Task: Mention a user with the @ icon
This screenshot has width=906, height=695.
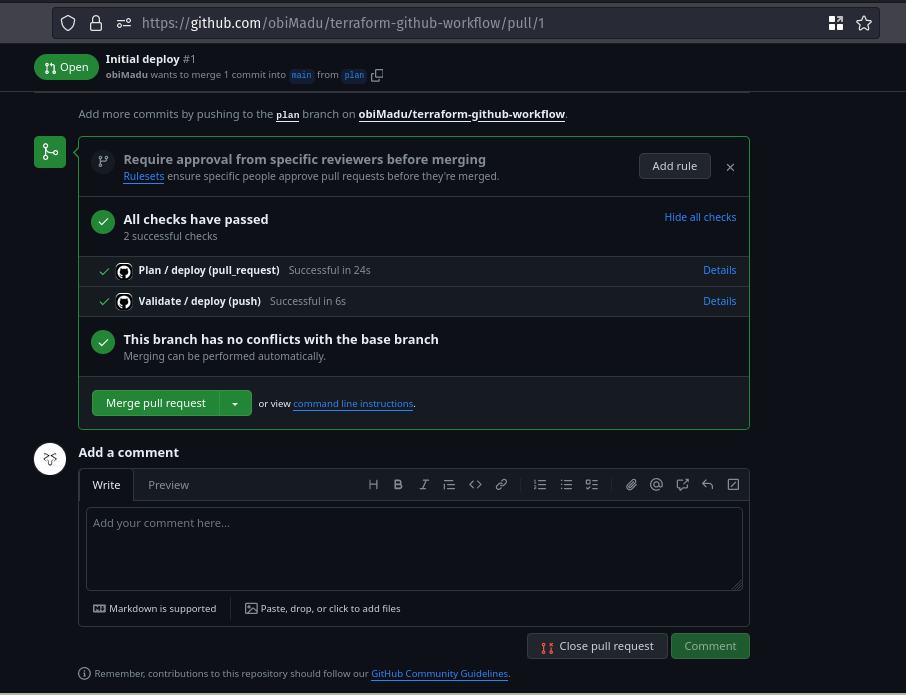Action: [656, 485]
